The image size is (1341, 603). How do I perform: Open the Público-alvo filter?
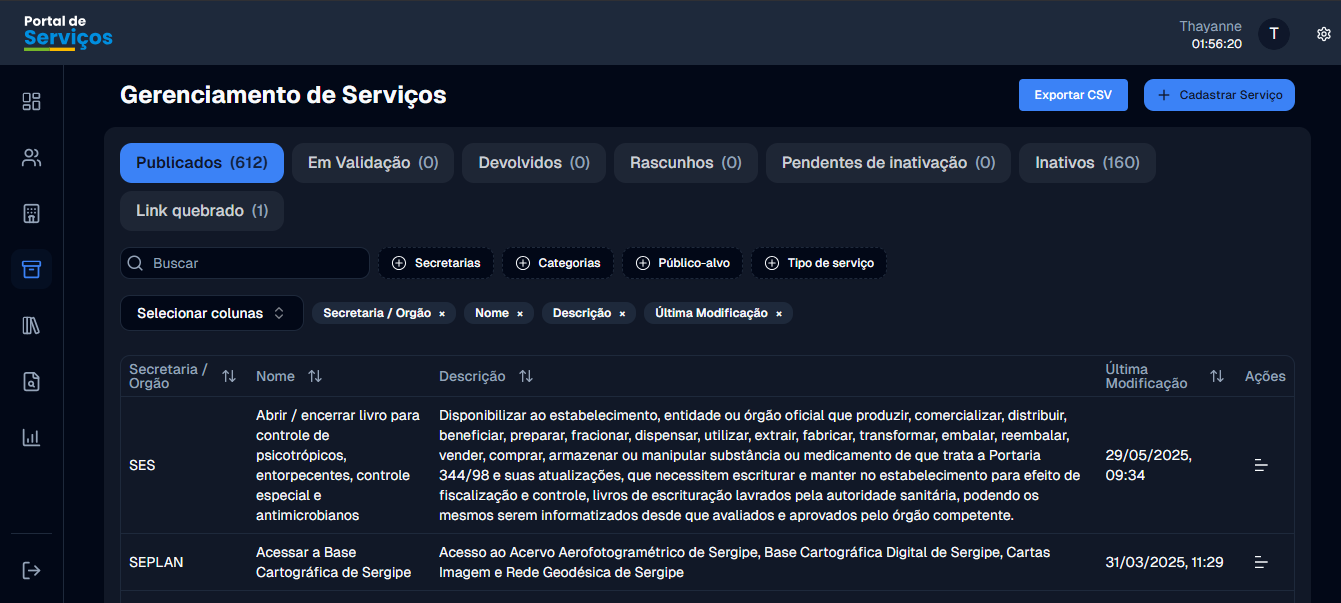[x=682, y=263]
